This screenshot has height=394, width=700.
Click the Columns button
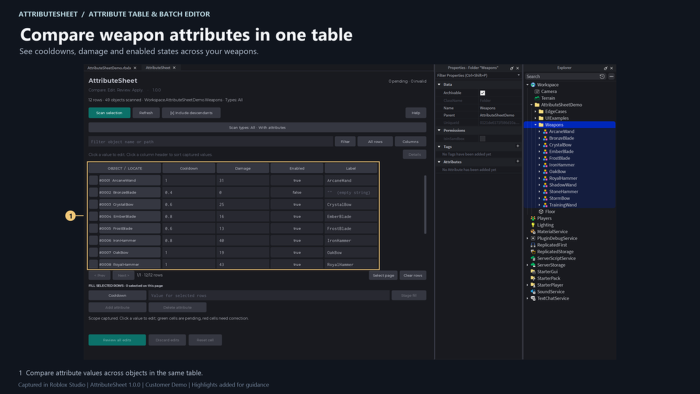click(x=410, y=141)
